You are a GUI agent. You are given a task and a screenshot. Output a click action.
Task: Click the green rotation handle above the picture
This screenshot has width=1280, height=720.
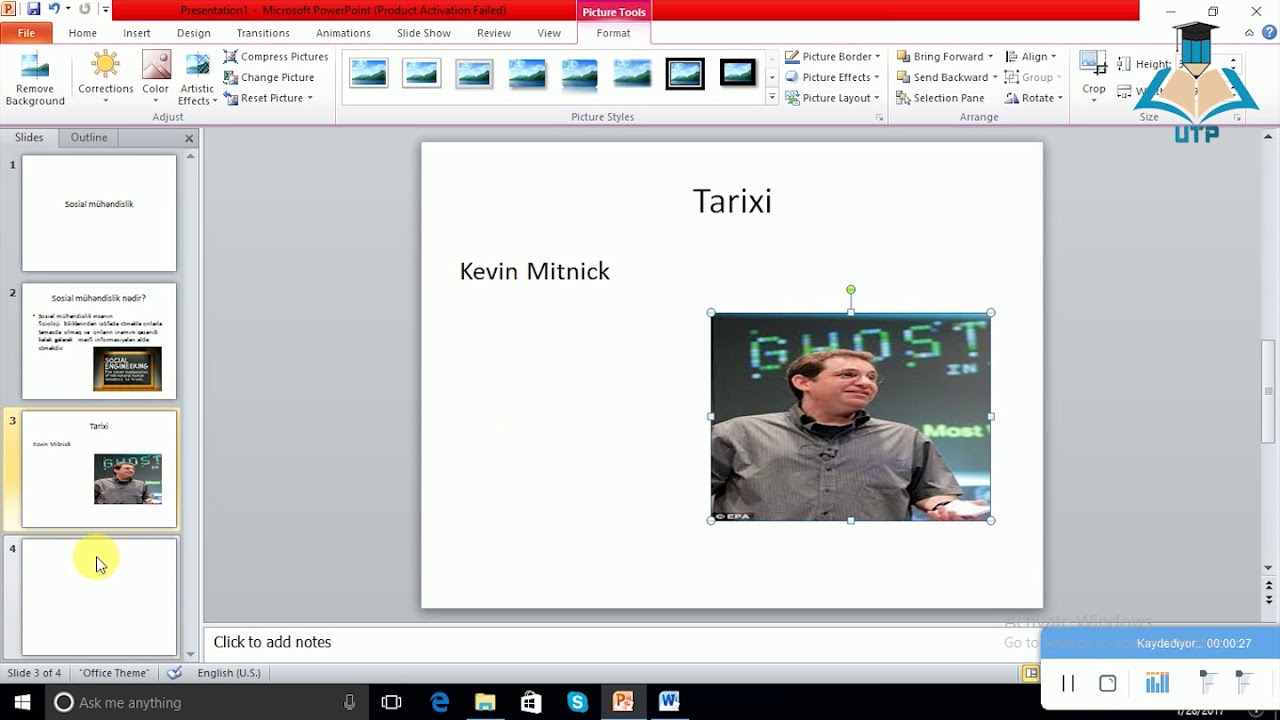(851, 290)
